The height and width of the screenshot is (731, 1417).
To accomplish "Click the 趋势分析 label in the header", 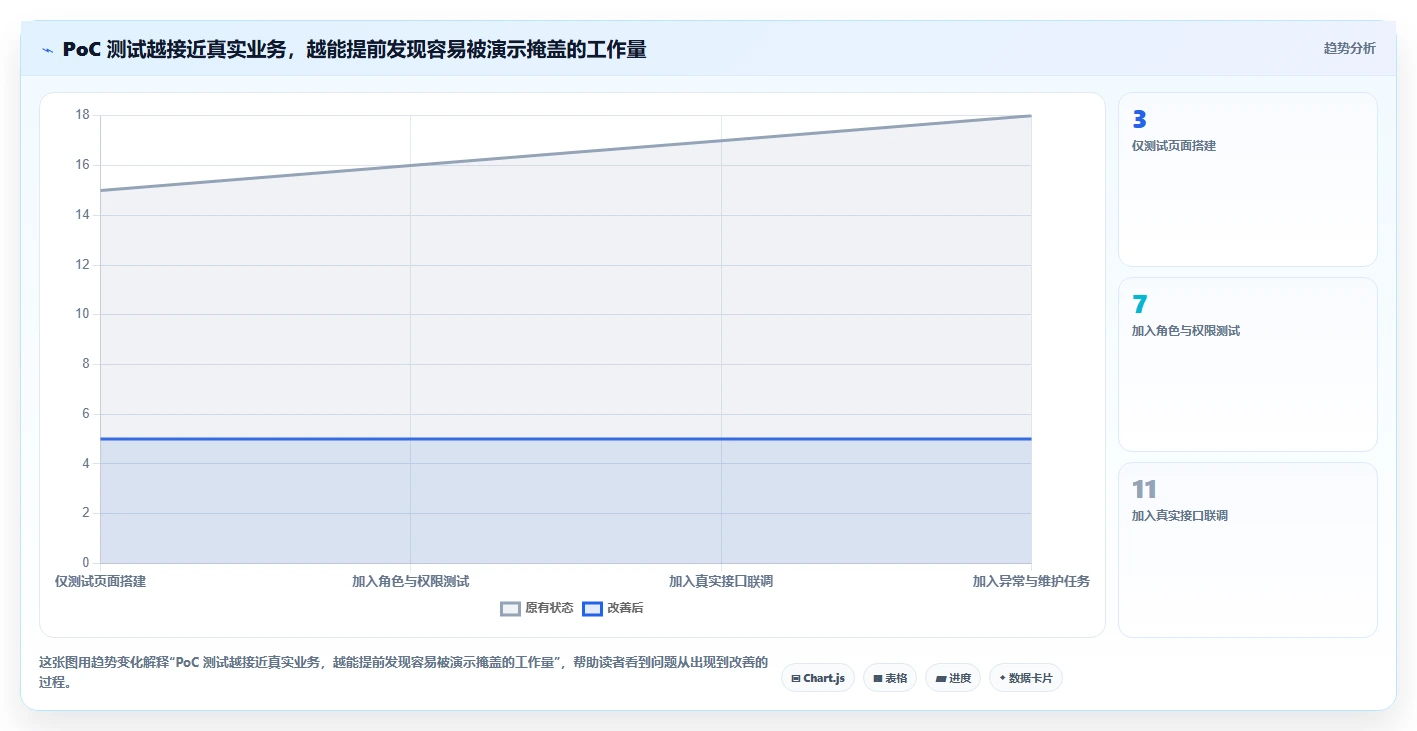I will (1349, 48).
